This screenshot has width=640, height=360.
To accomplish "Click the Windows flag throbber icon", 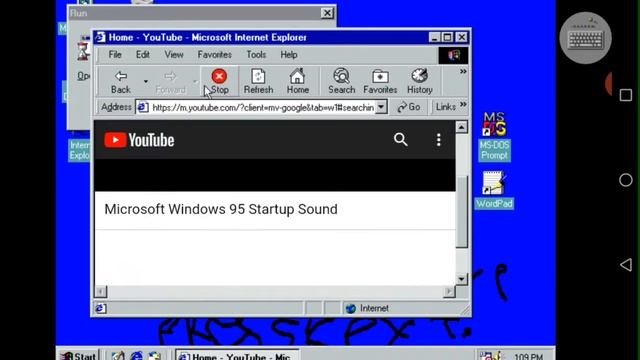I will coord(453,55).
